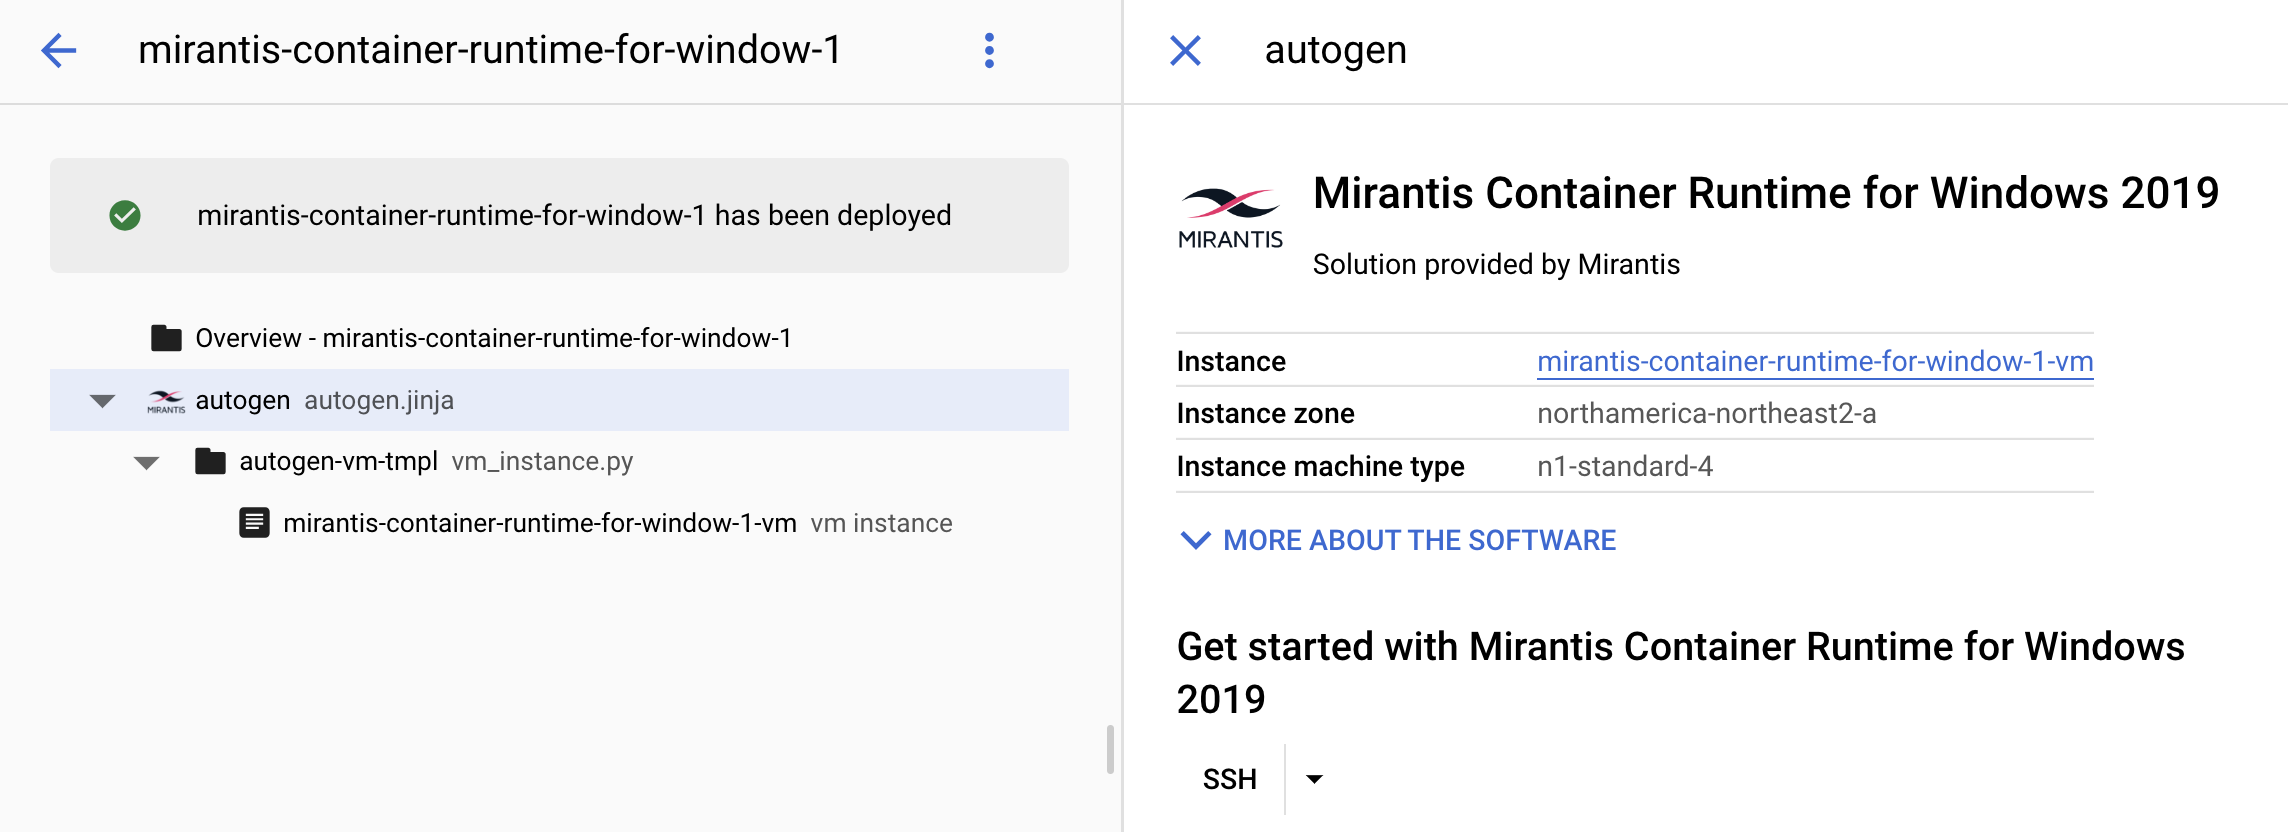This screenshot has height=832, width=2288.
Task: Click 'Get started with Mirantis Container Runtime' heading
Action: pyautogui.click(x=1681, y=673)
